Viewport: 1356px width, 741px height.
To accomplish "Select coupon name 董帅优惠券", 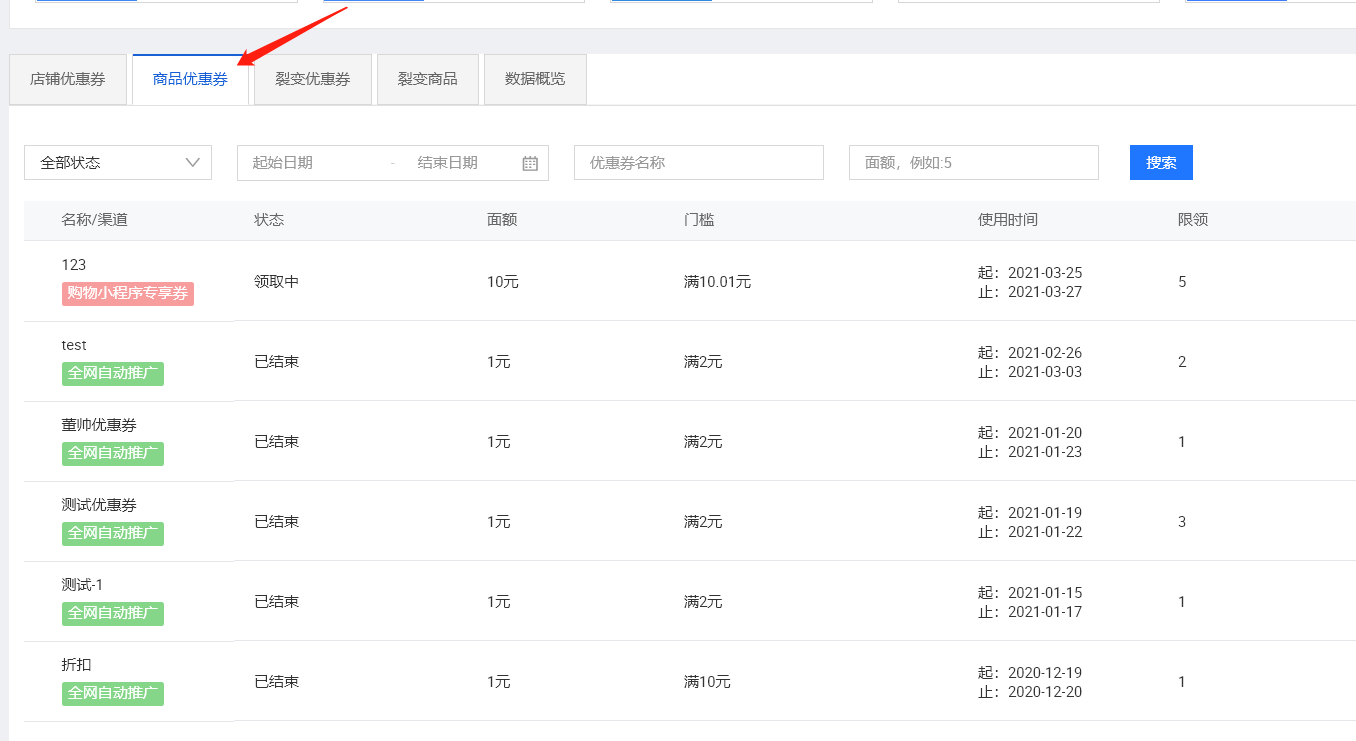I will click(x=99, y=425).
